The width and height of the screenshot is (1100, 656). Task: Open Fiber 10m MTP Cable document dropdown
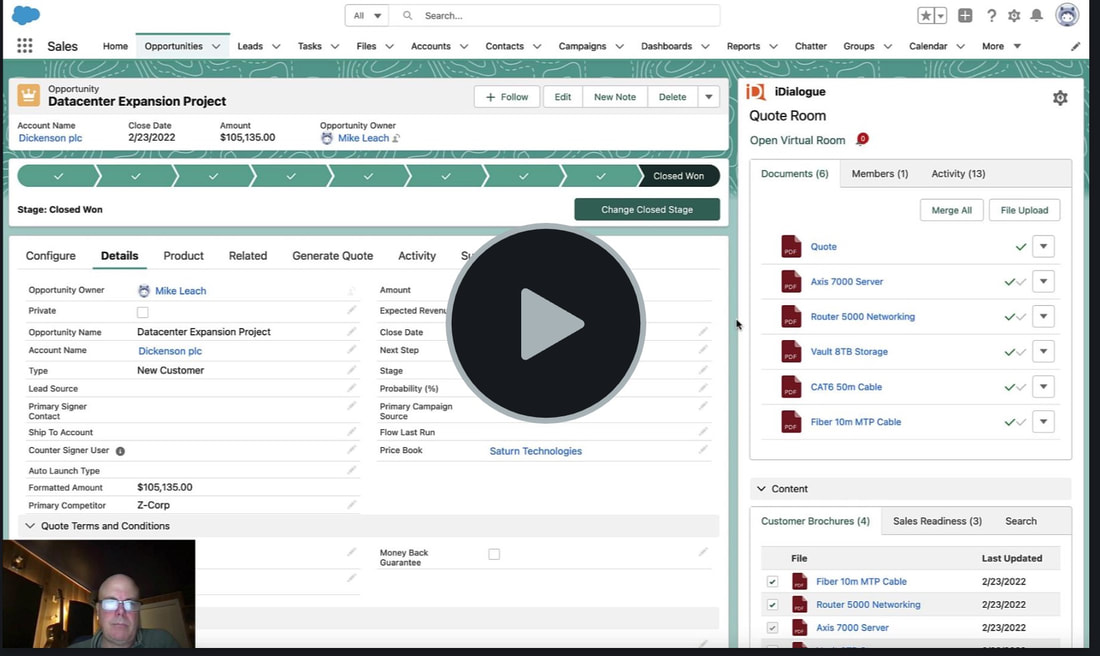[1043, 422]
